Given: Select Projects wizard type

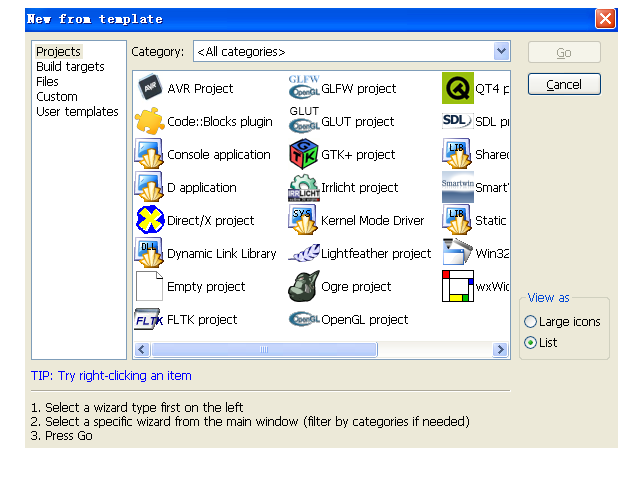Looking at the screenshot, I should coord(58,51).
